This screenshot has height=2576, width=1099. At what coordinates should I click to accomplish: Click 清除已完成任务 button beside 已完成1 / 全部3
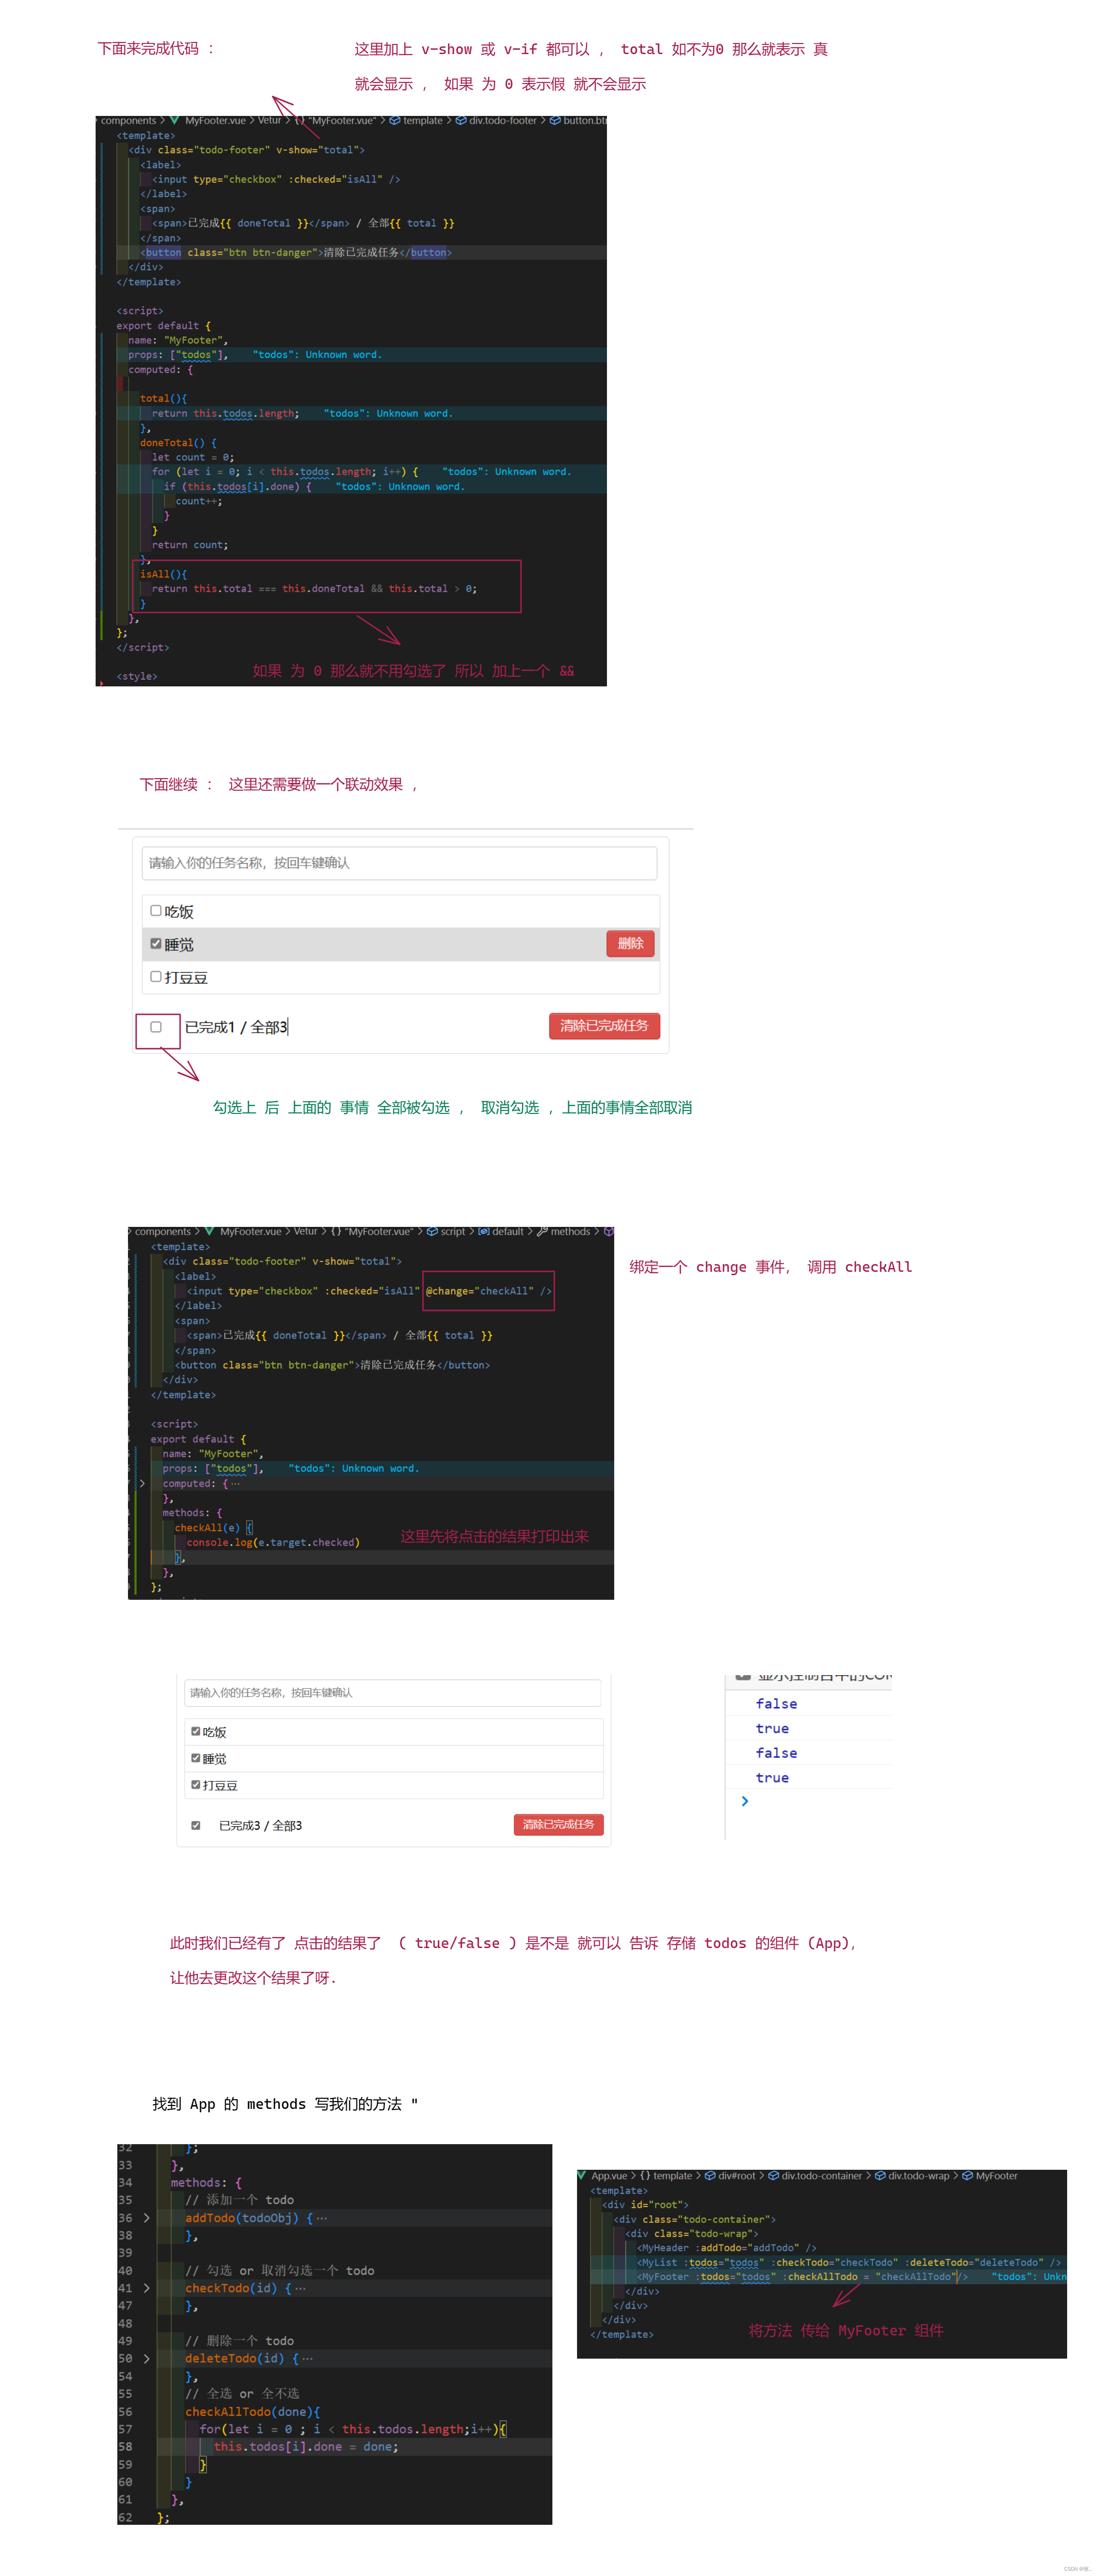pos(604,1025)
